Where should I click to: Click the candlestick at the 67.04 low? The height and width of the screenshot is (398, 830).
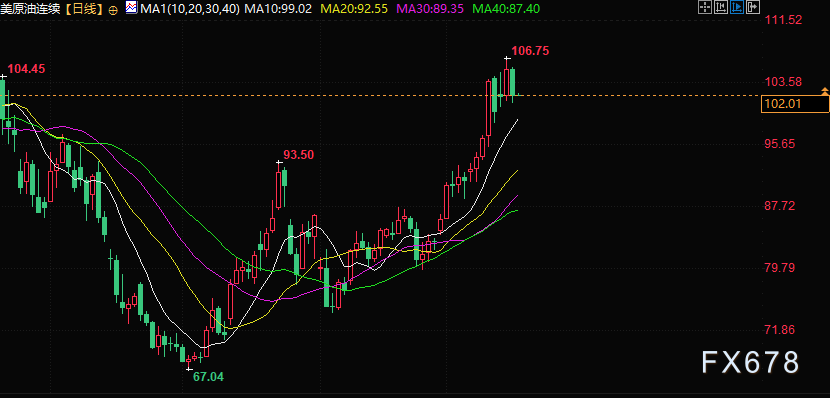(x=188, y=360)
